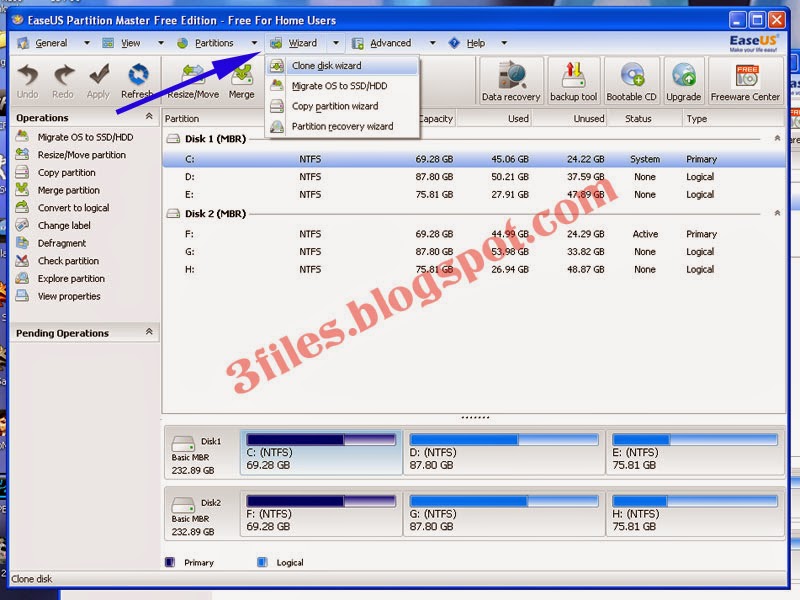
Task: Select the Merge toolbar tool
Action: click(241, 82)
